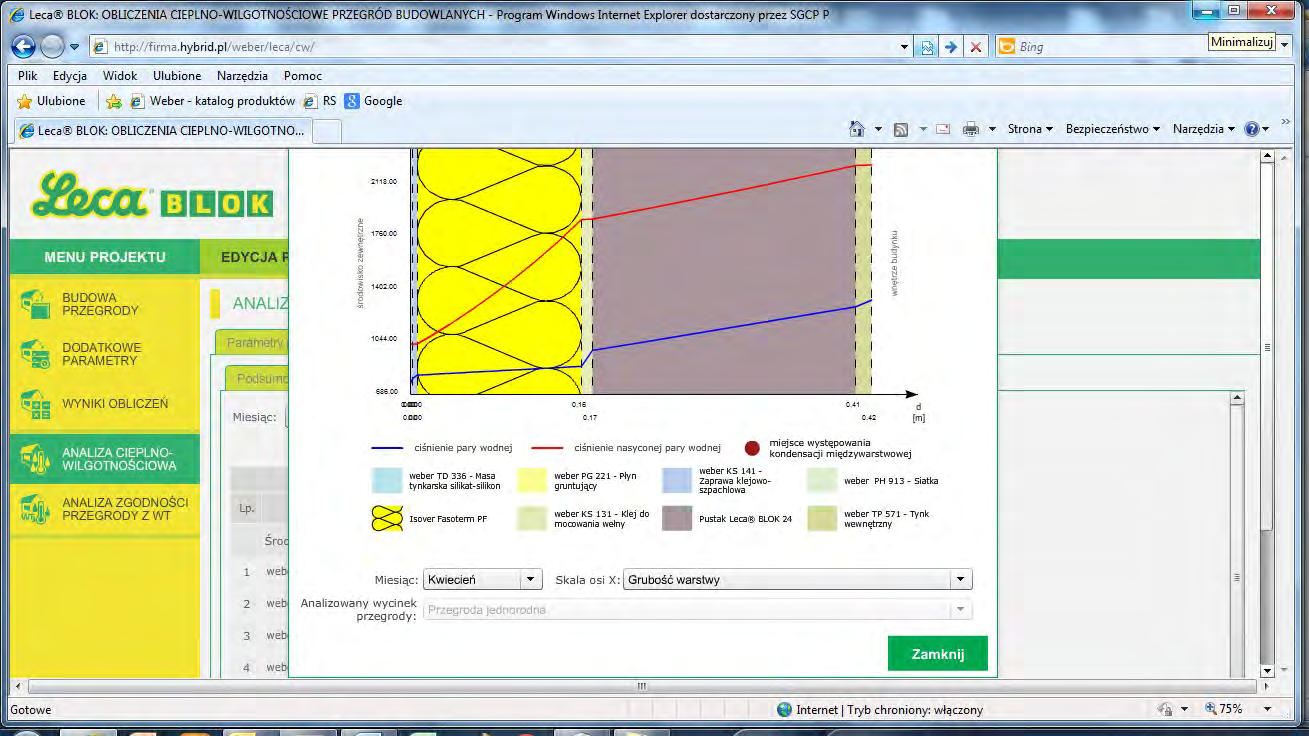The image size is (1309, 736).
Task: Click the weber KS 131 legend swatch
Action: (532, 519)
